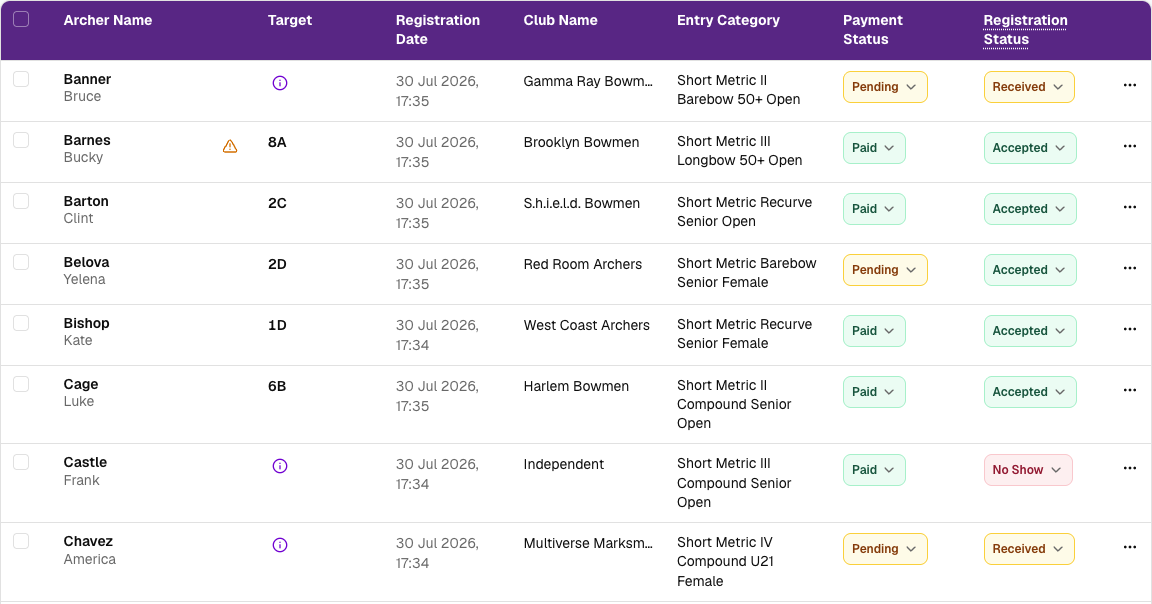Click the Registration Date column header

[x=438, y=29]
